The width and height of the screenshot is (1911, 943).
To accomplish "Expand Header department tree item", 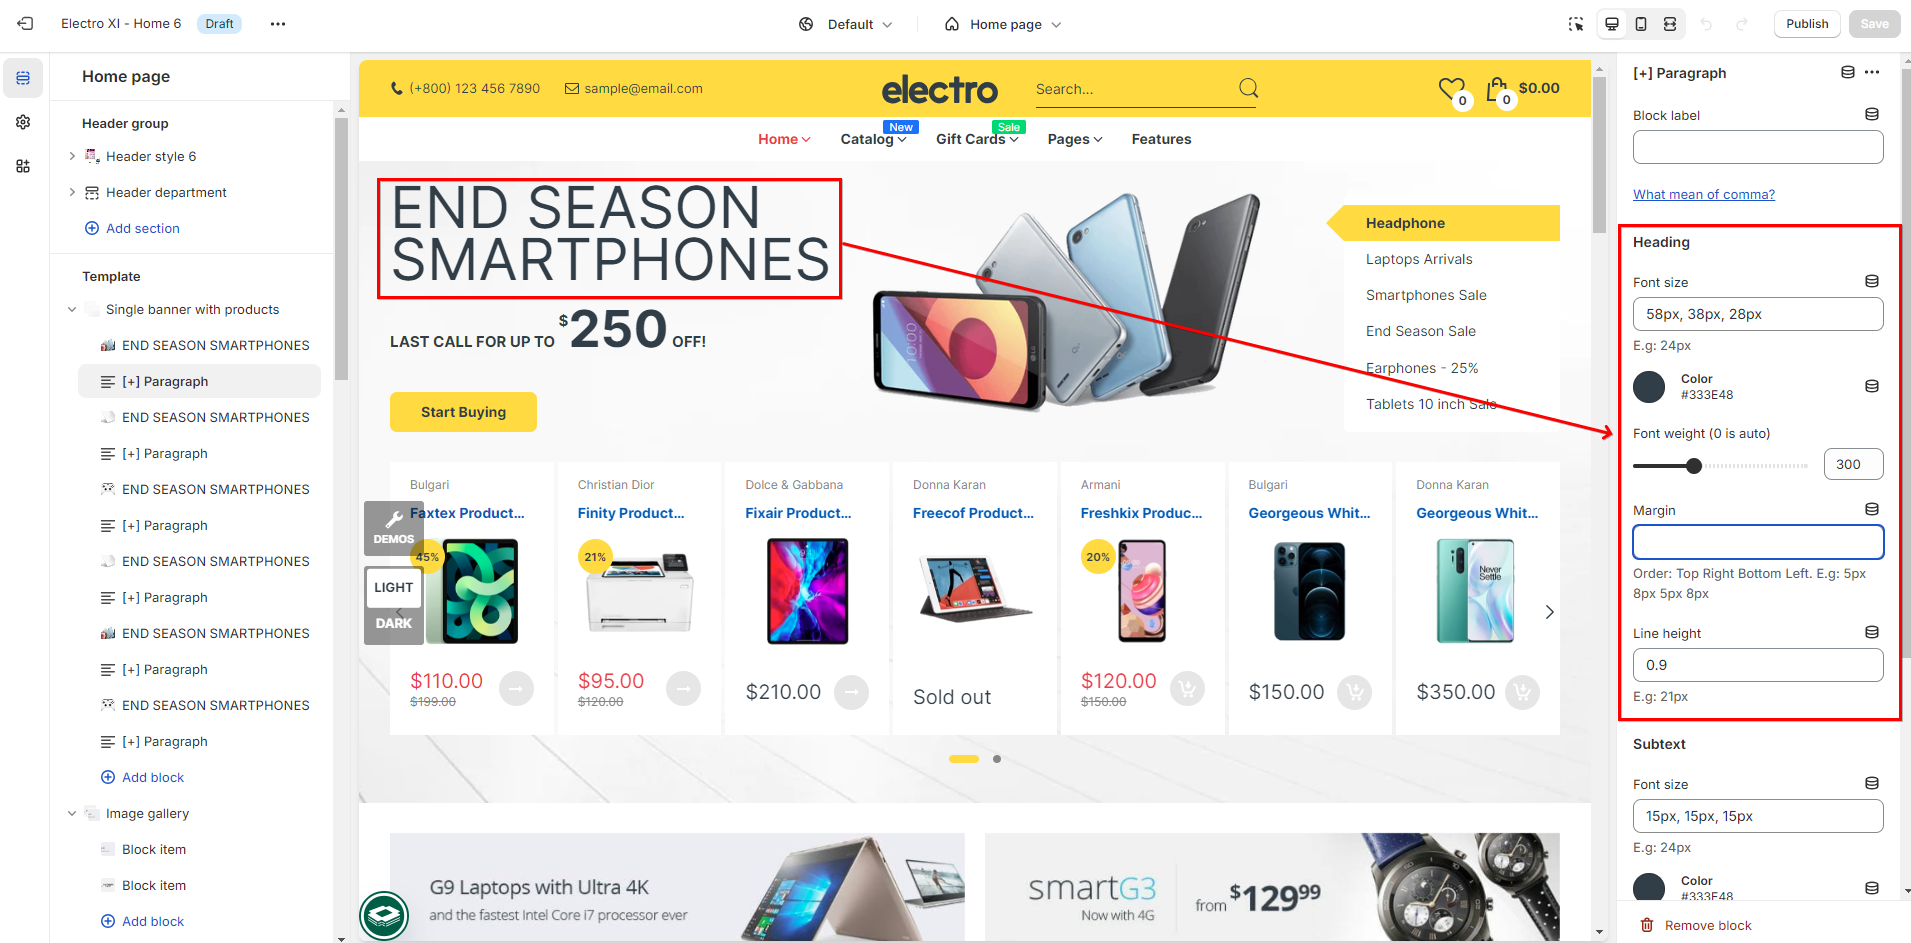I will click(x=72, y=192).
